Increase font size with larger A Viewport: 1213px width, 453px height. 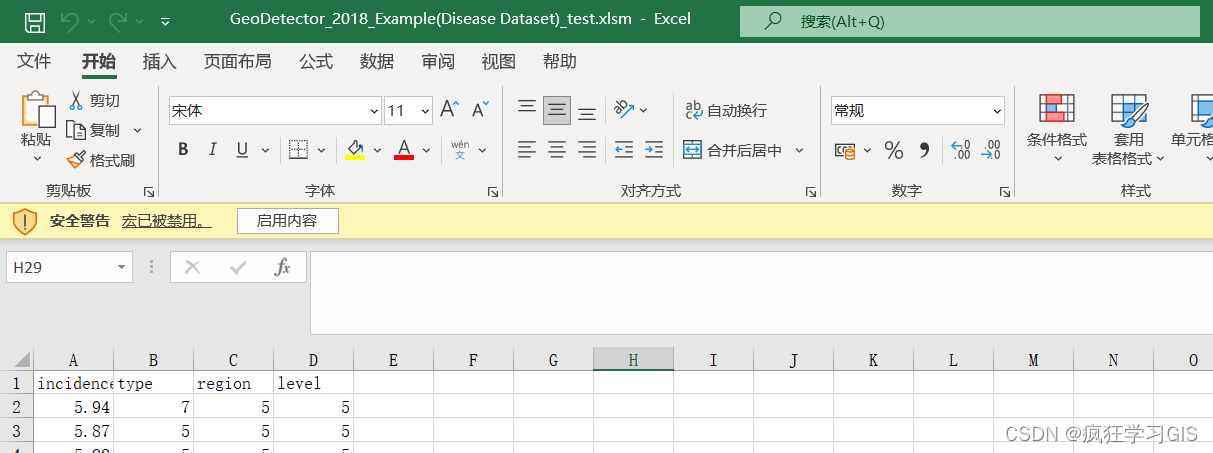point(449,109)
